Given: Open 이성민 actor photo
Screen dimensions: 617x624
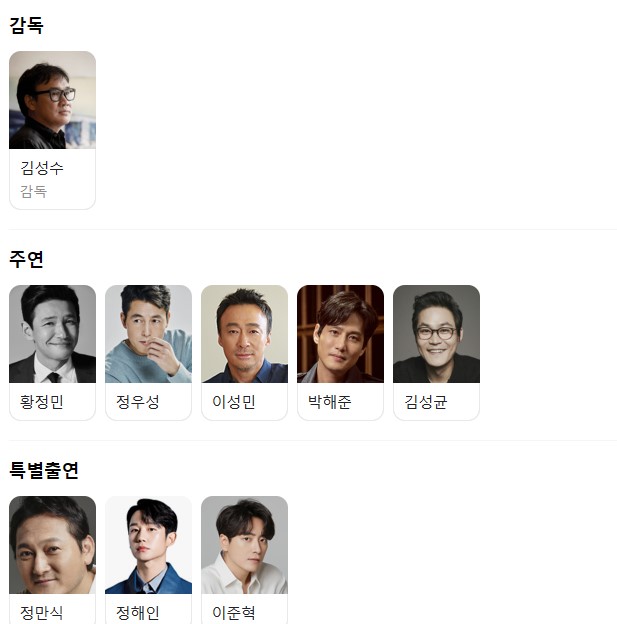Looking at the screenshot, I should click(244, 334).
